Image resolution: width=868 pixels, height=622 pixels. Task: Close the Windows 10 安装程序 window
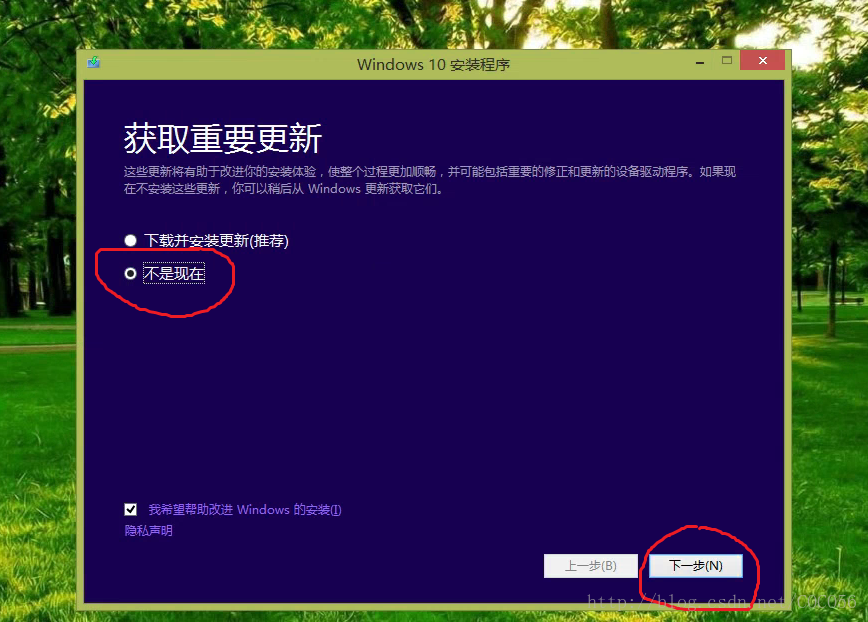click(x=762, y=61)
